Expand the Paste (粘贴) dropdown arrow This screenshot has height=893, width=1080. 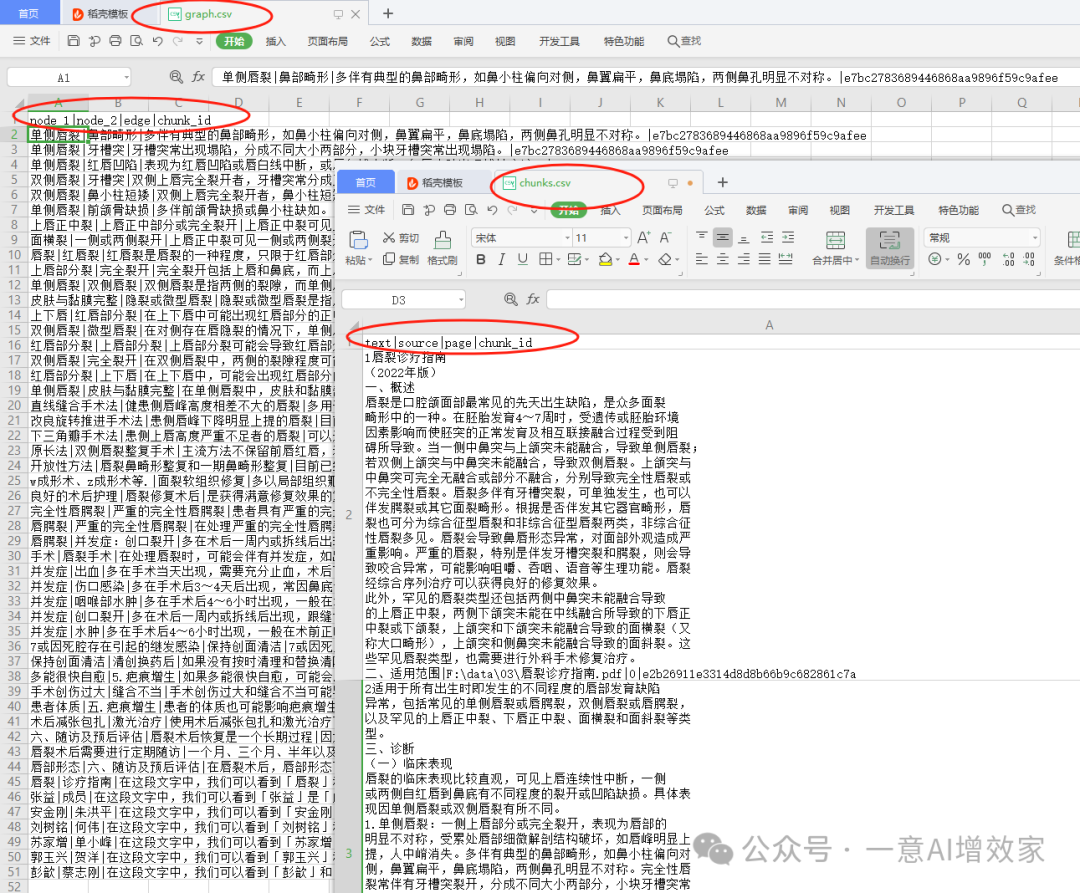click(370, 260)
